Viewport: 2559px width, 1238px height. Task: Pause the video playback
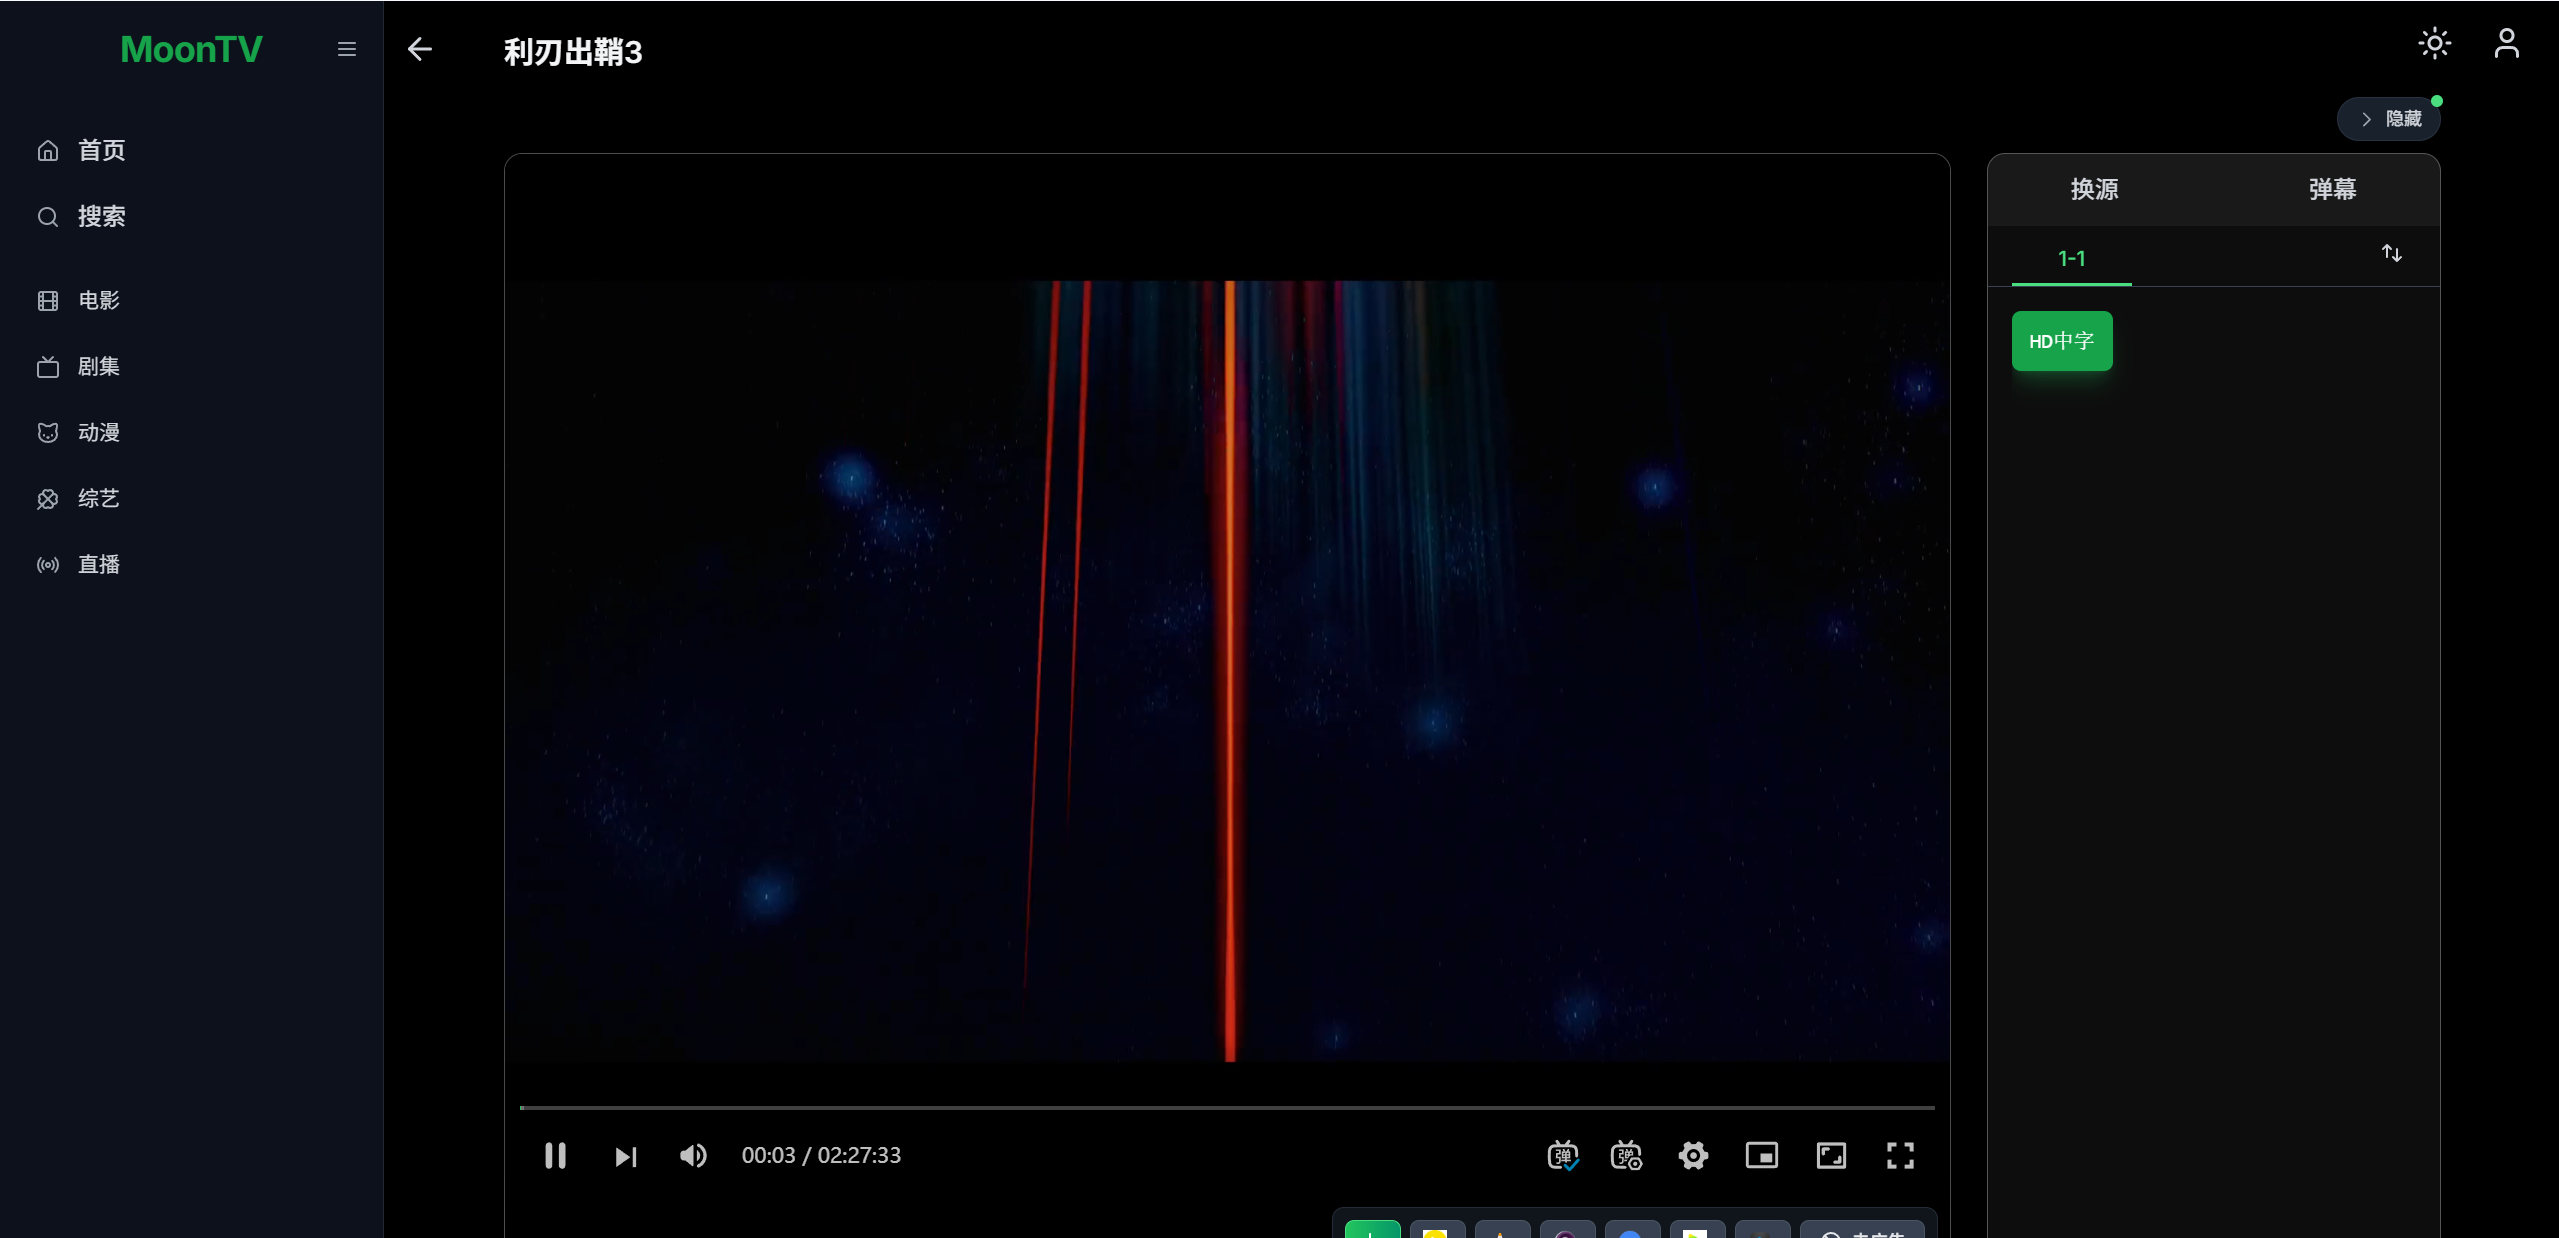555,1156
